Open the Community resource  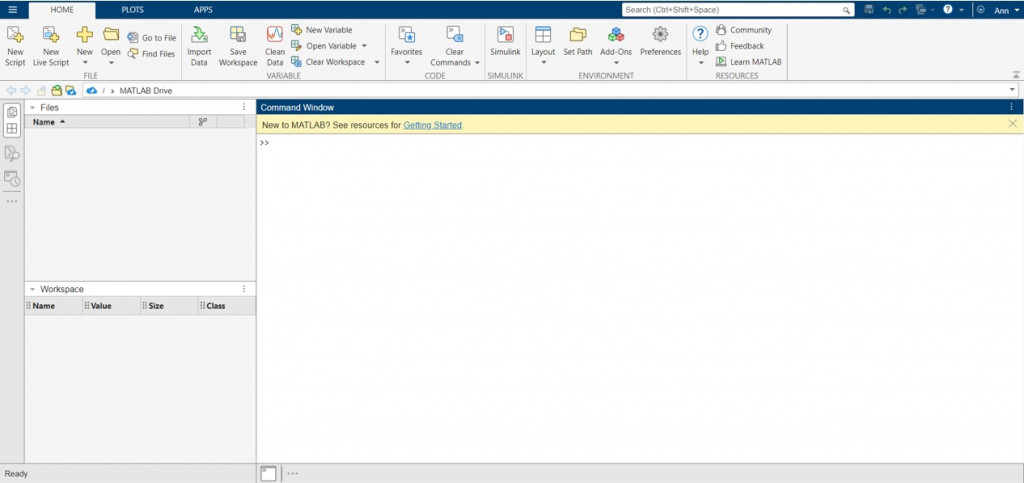pos(744,30)
